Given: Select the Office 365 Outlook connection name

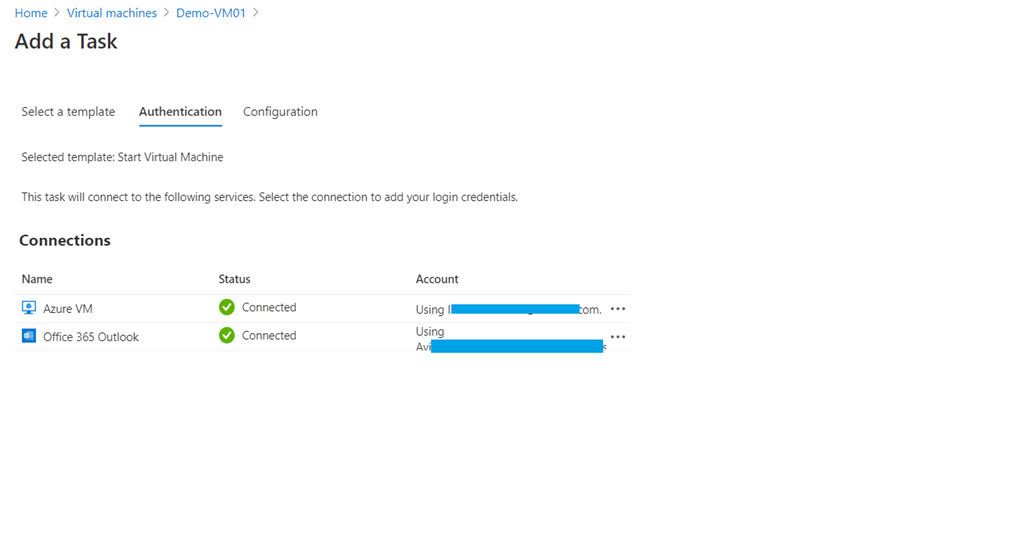Looking at the screenshot, I should point(91,337).
